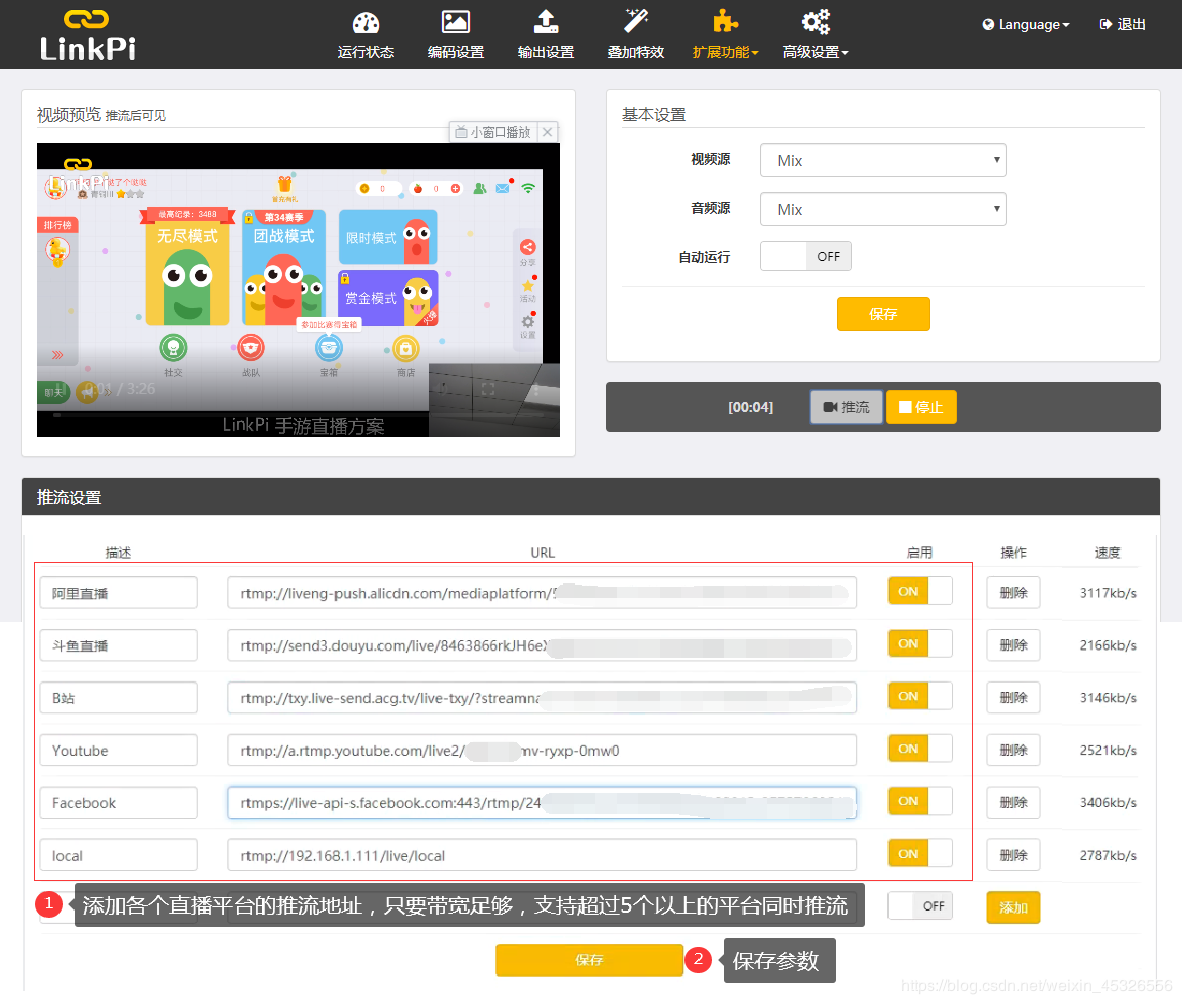Stop streaming with 停止 button

click(920, 407)
